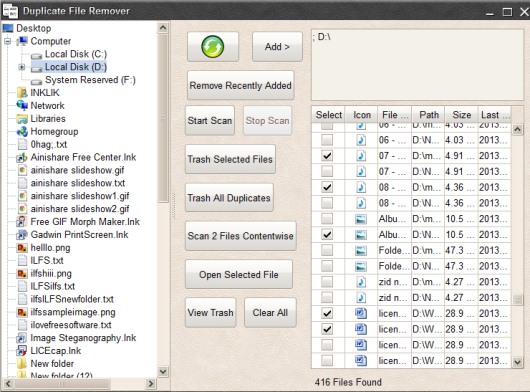The height and width of the screenshot is (392, 530).
Task: Click helllo.png image file icon
Action: pyautogui.click(x=22, y=248)
